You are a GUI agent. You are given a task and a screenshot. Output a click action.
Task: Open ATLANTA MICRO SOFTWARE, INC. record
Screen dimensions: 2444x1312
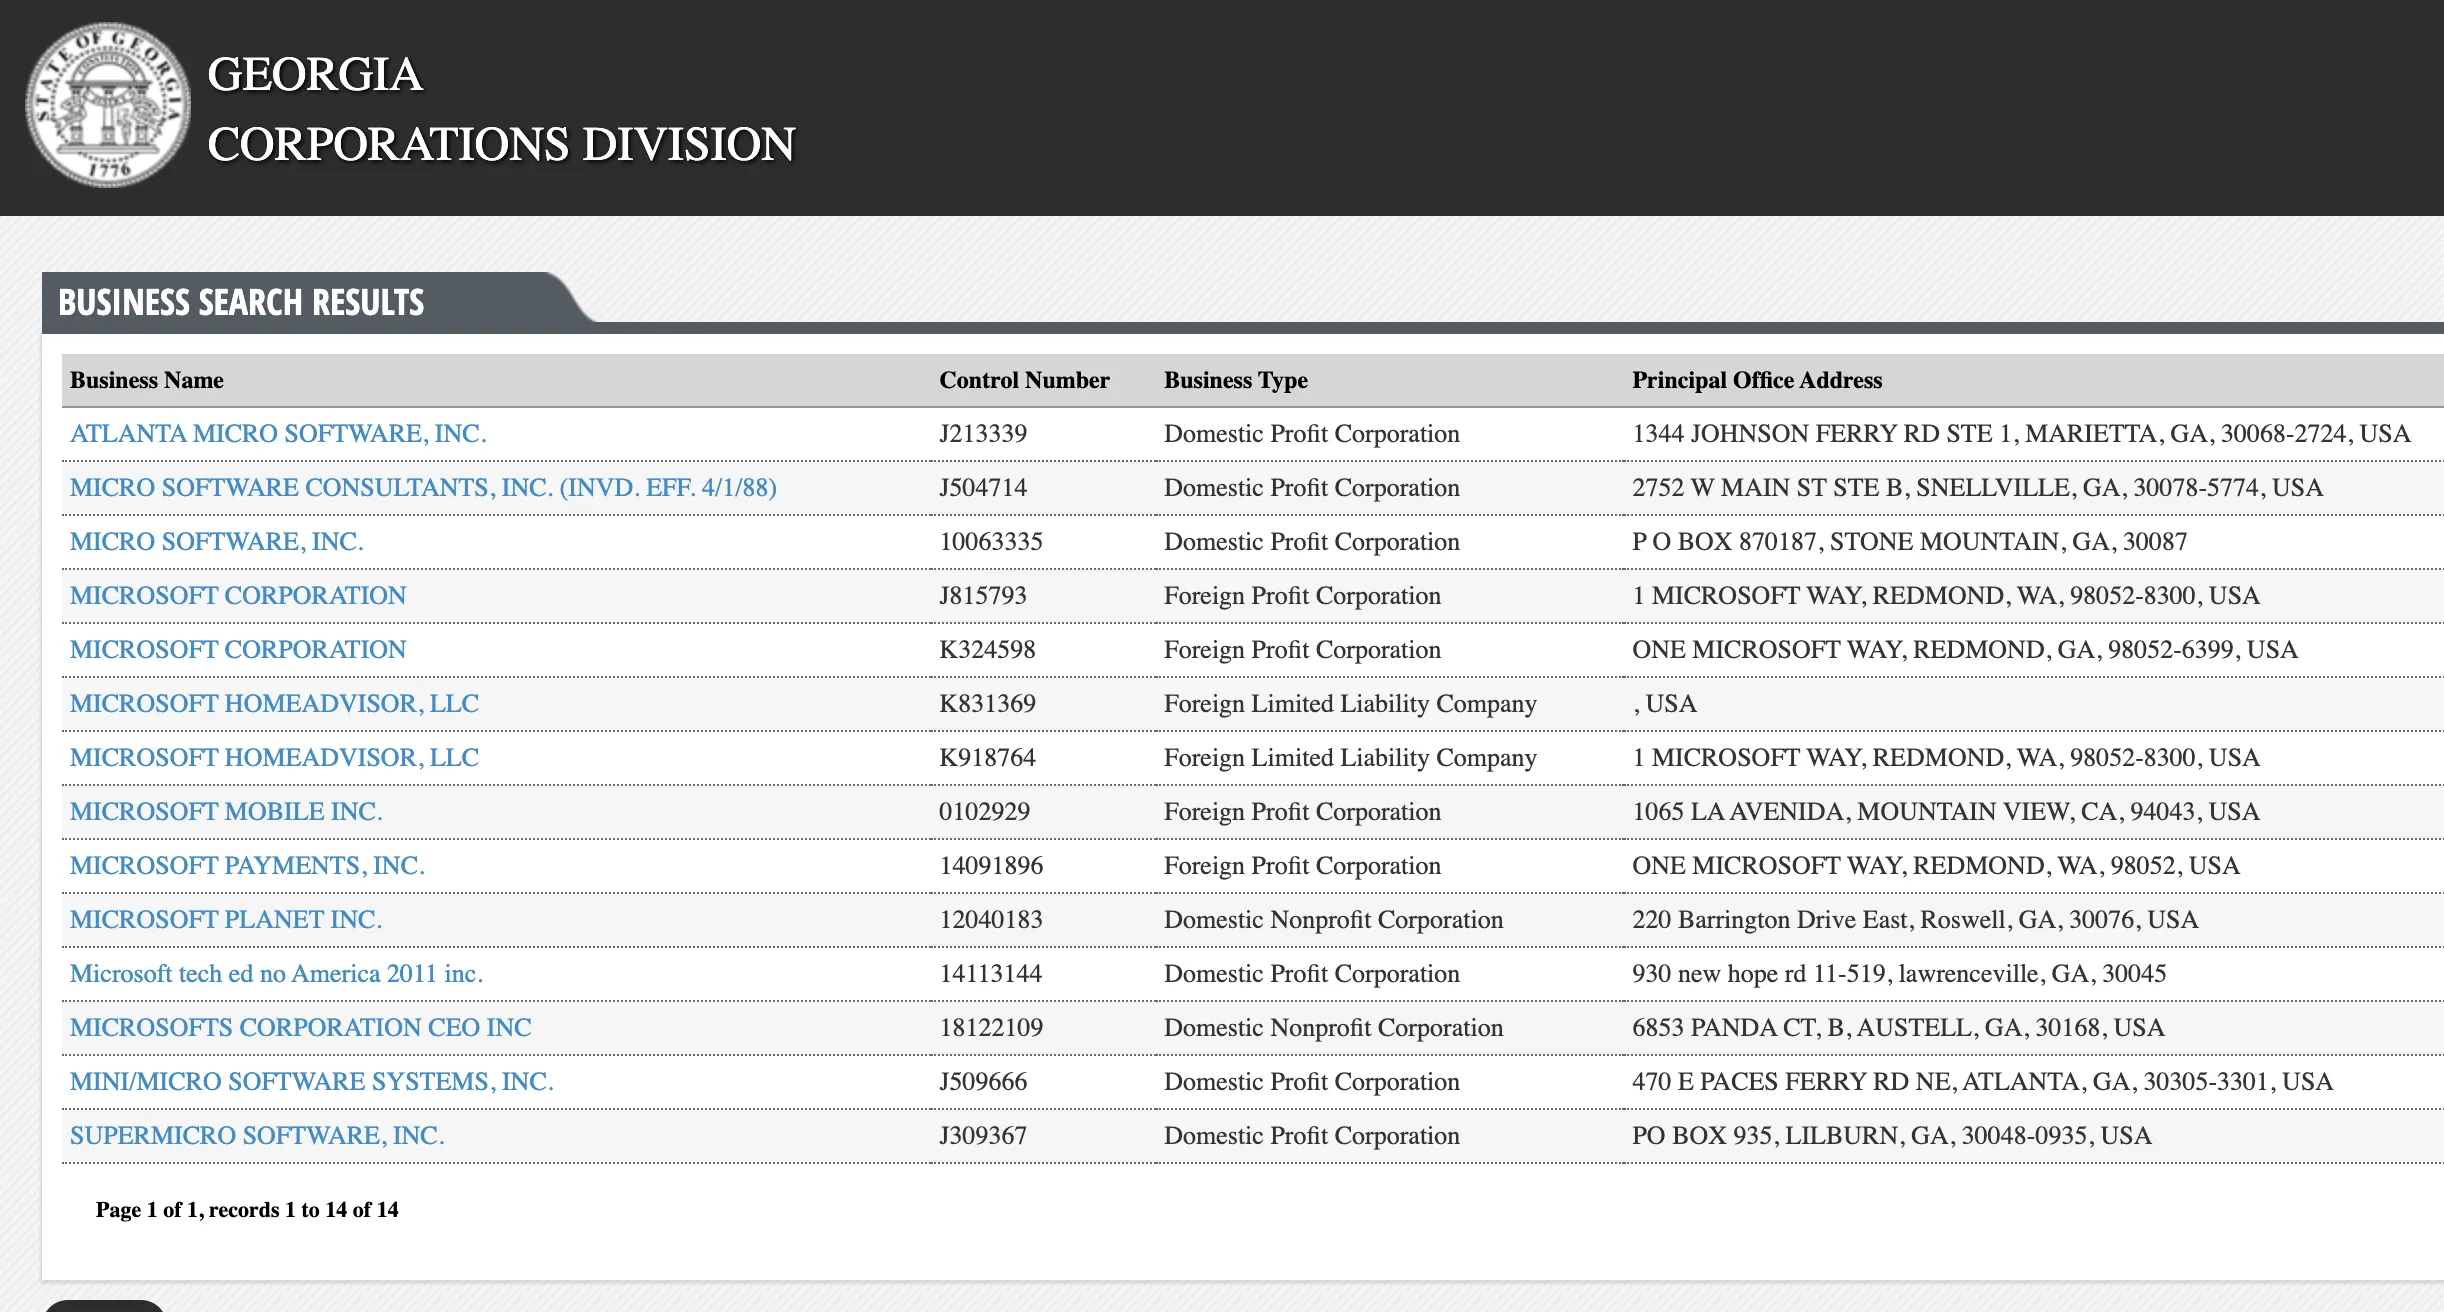click(278, 434)
